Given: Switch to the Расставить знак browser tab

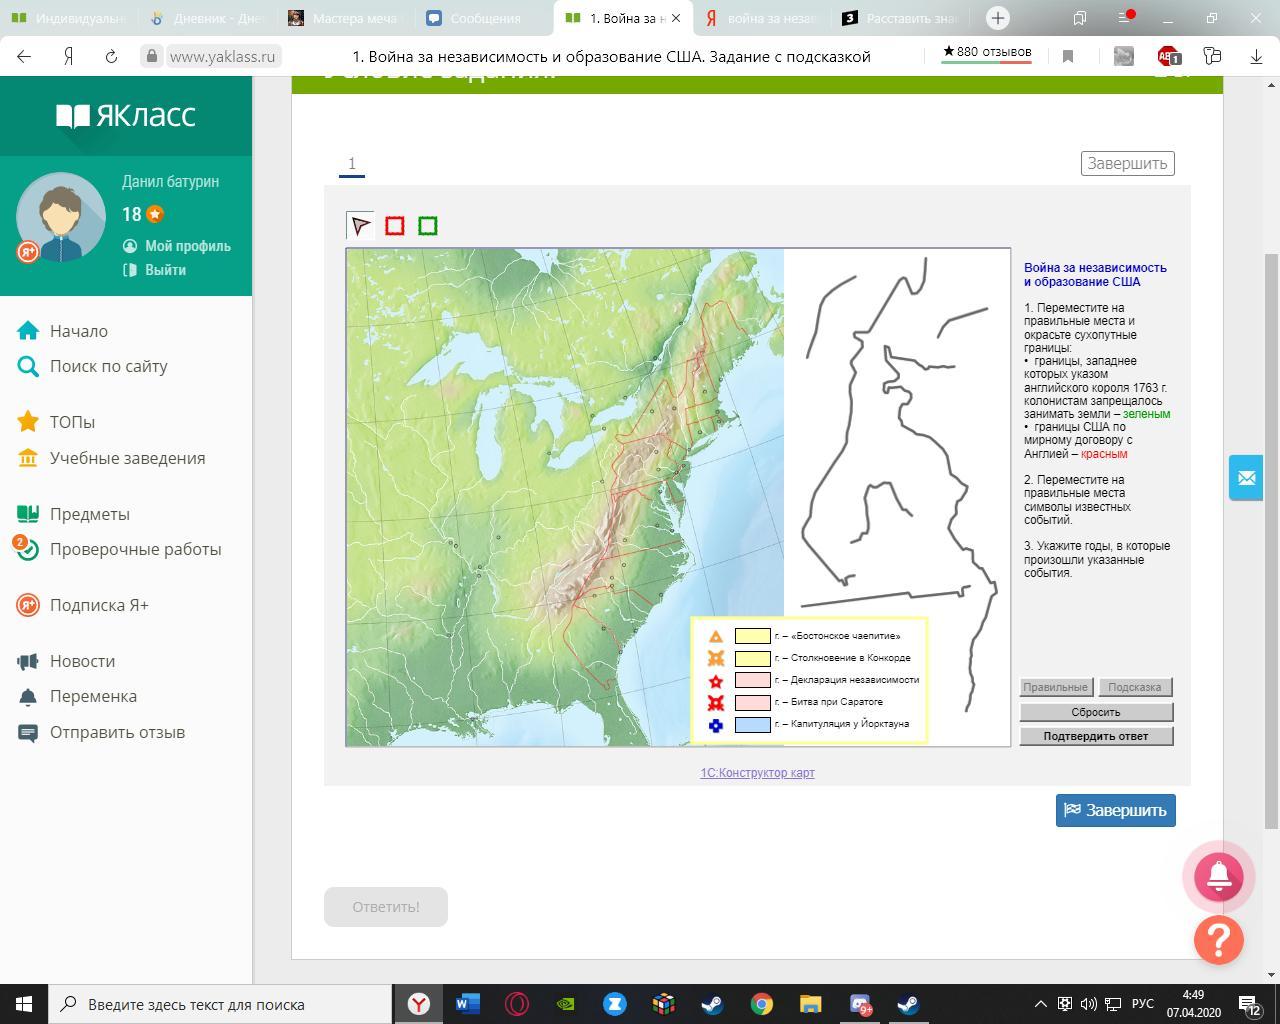Looking at the screenshot, I should pos(899,18).
